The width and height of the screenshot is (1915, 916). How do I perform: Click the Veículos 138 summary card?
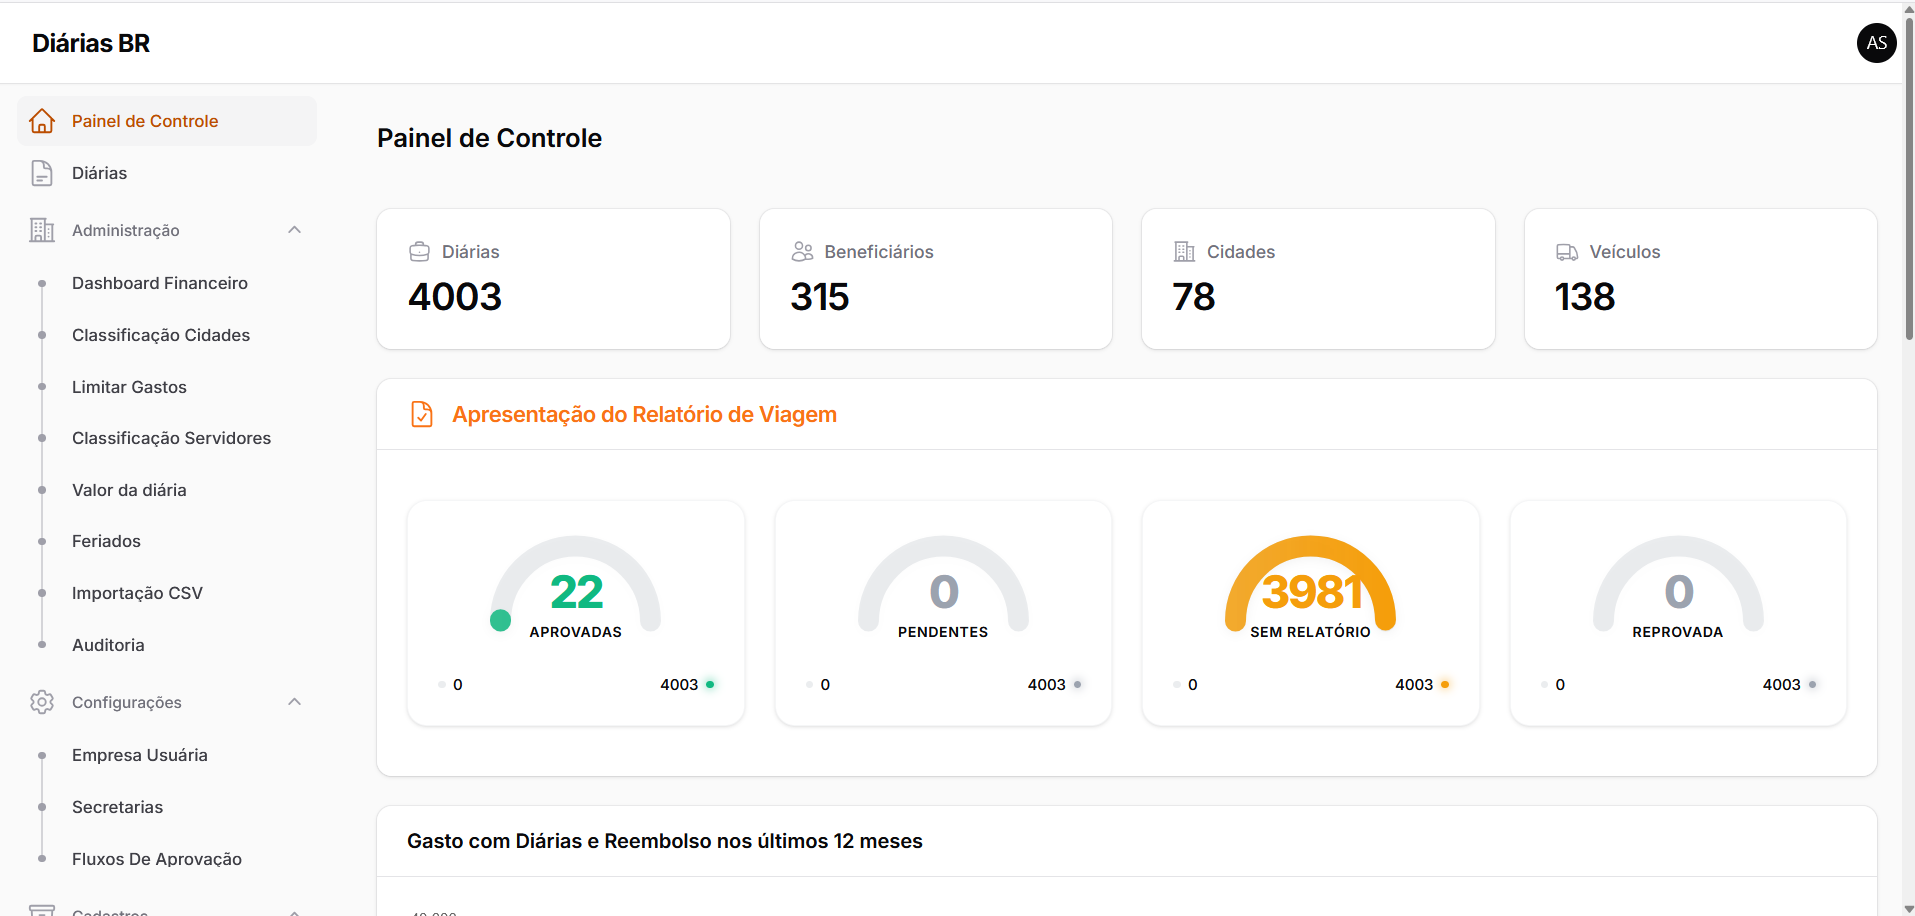[1700, 279]
